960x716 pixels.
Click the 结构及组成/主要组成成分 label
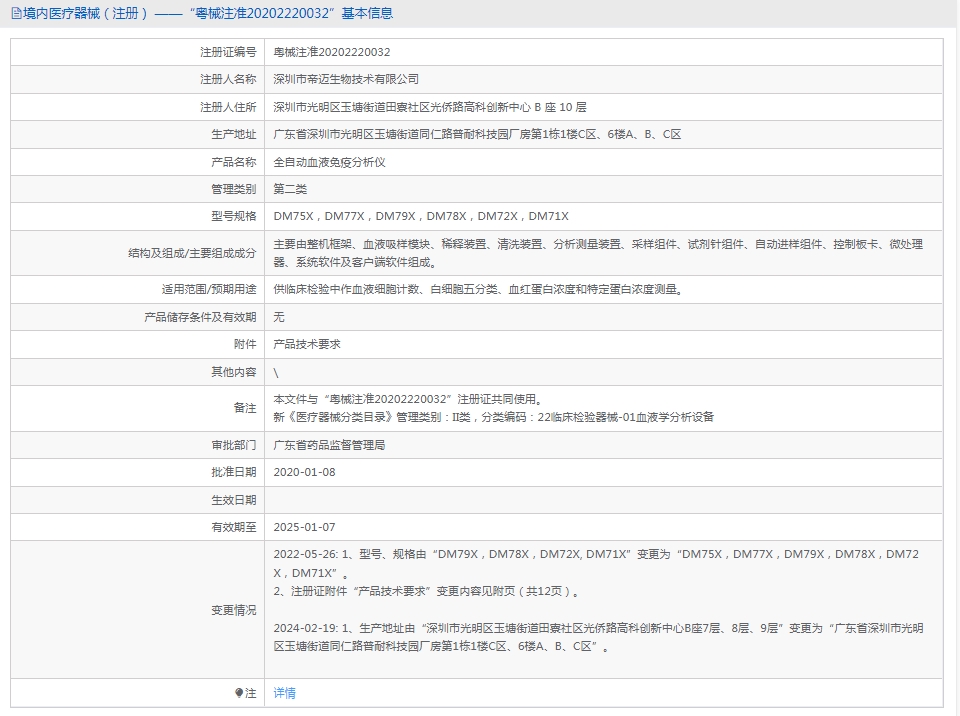pos(192,253)
